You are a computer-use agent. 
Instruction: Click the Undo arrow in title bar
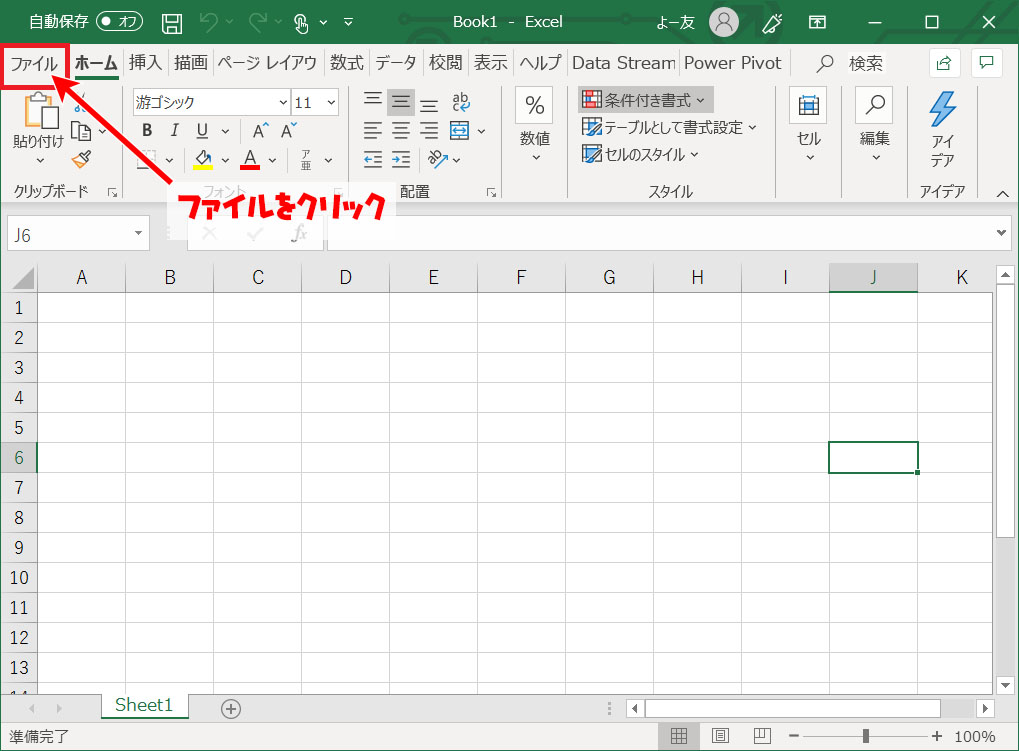(x=209, y=23)
